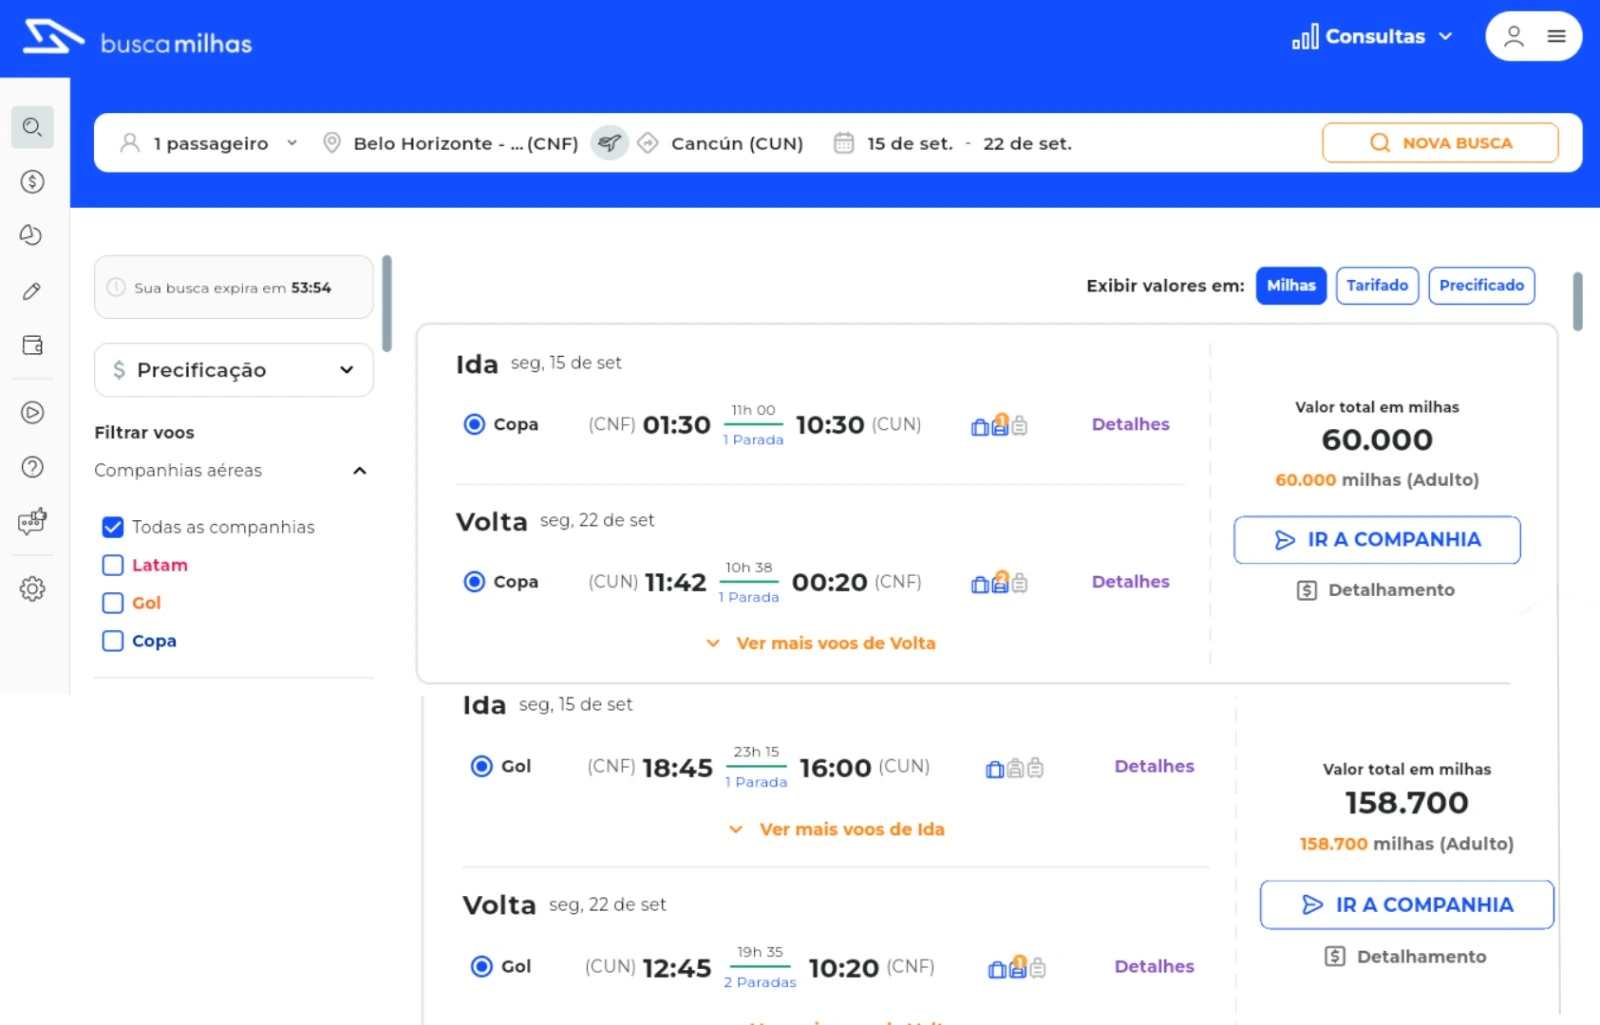Viewport: 1600px width, 1025px height.
Task: Select the Copa 11:42 return flight radio
Action: coord(474,581)
